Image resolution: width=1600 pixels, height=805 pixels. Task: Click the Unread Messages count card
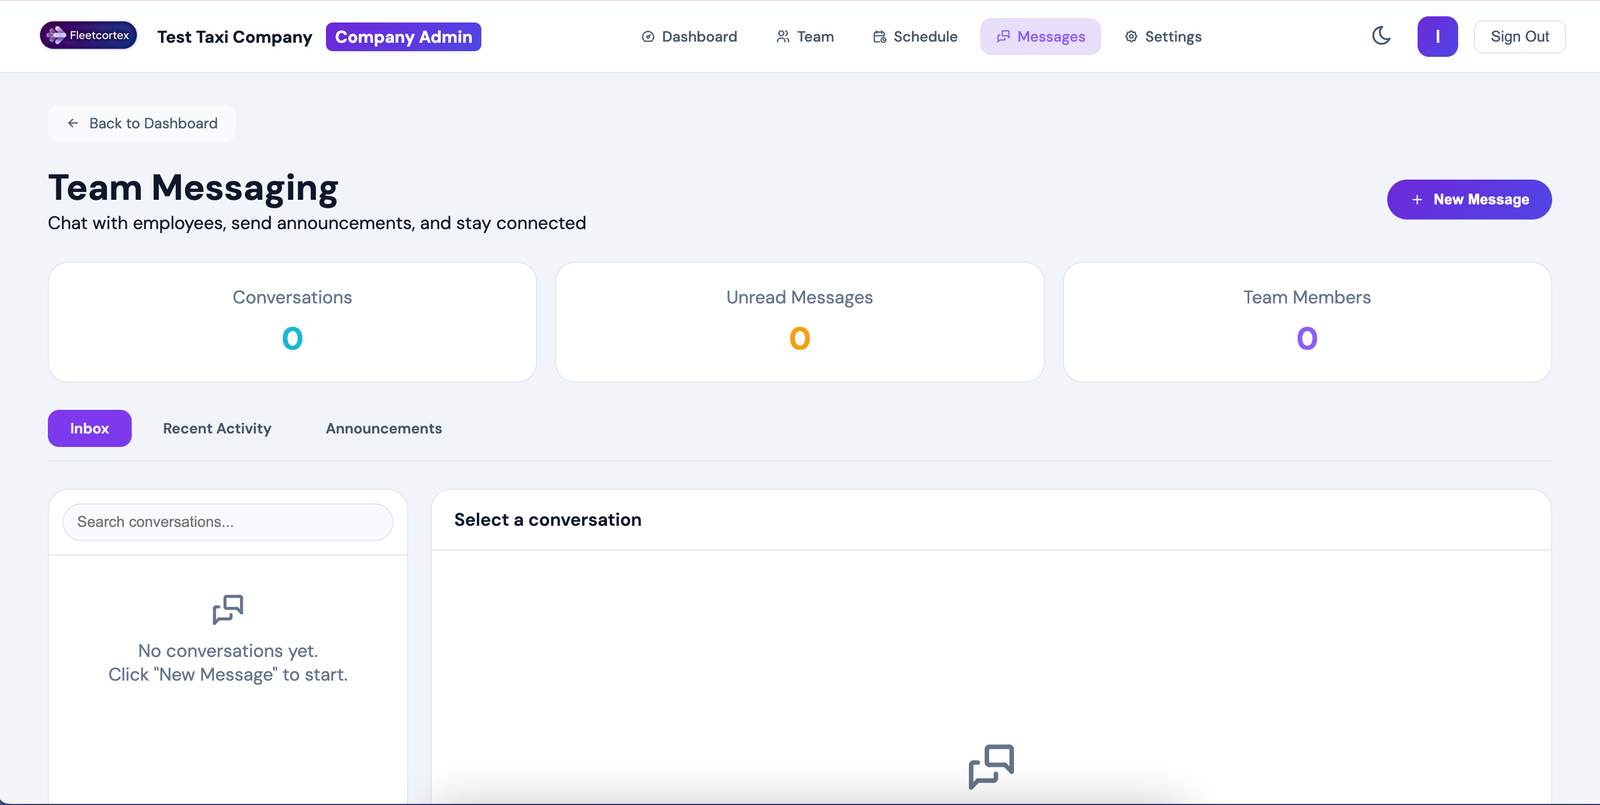[x=800, y=322]
